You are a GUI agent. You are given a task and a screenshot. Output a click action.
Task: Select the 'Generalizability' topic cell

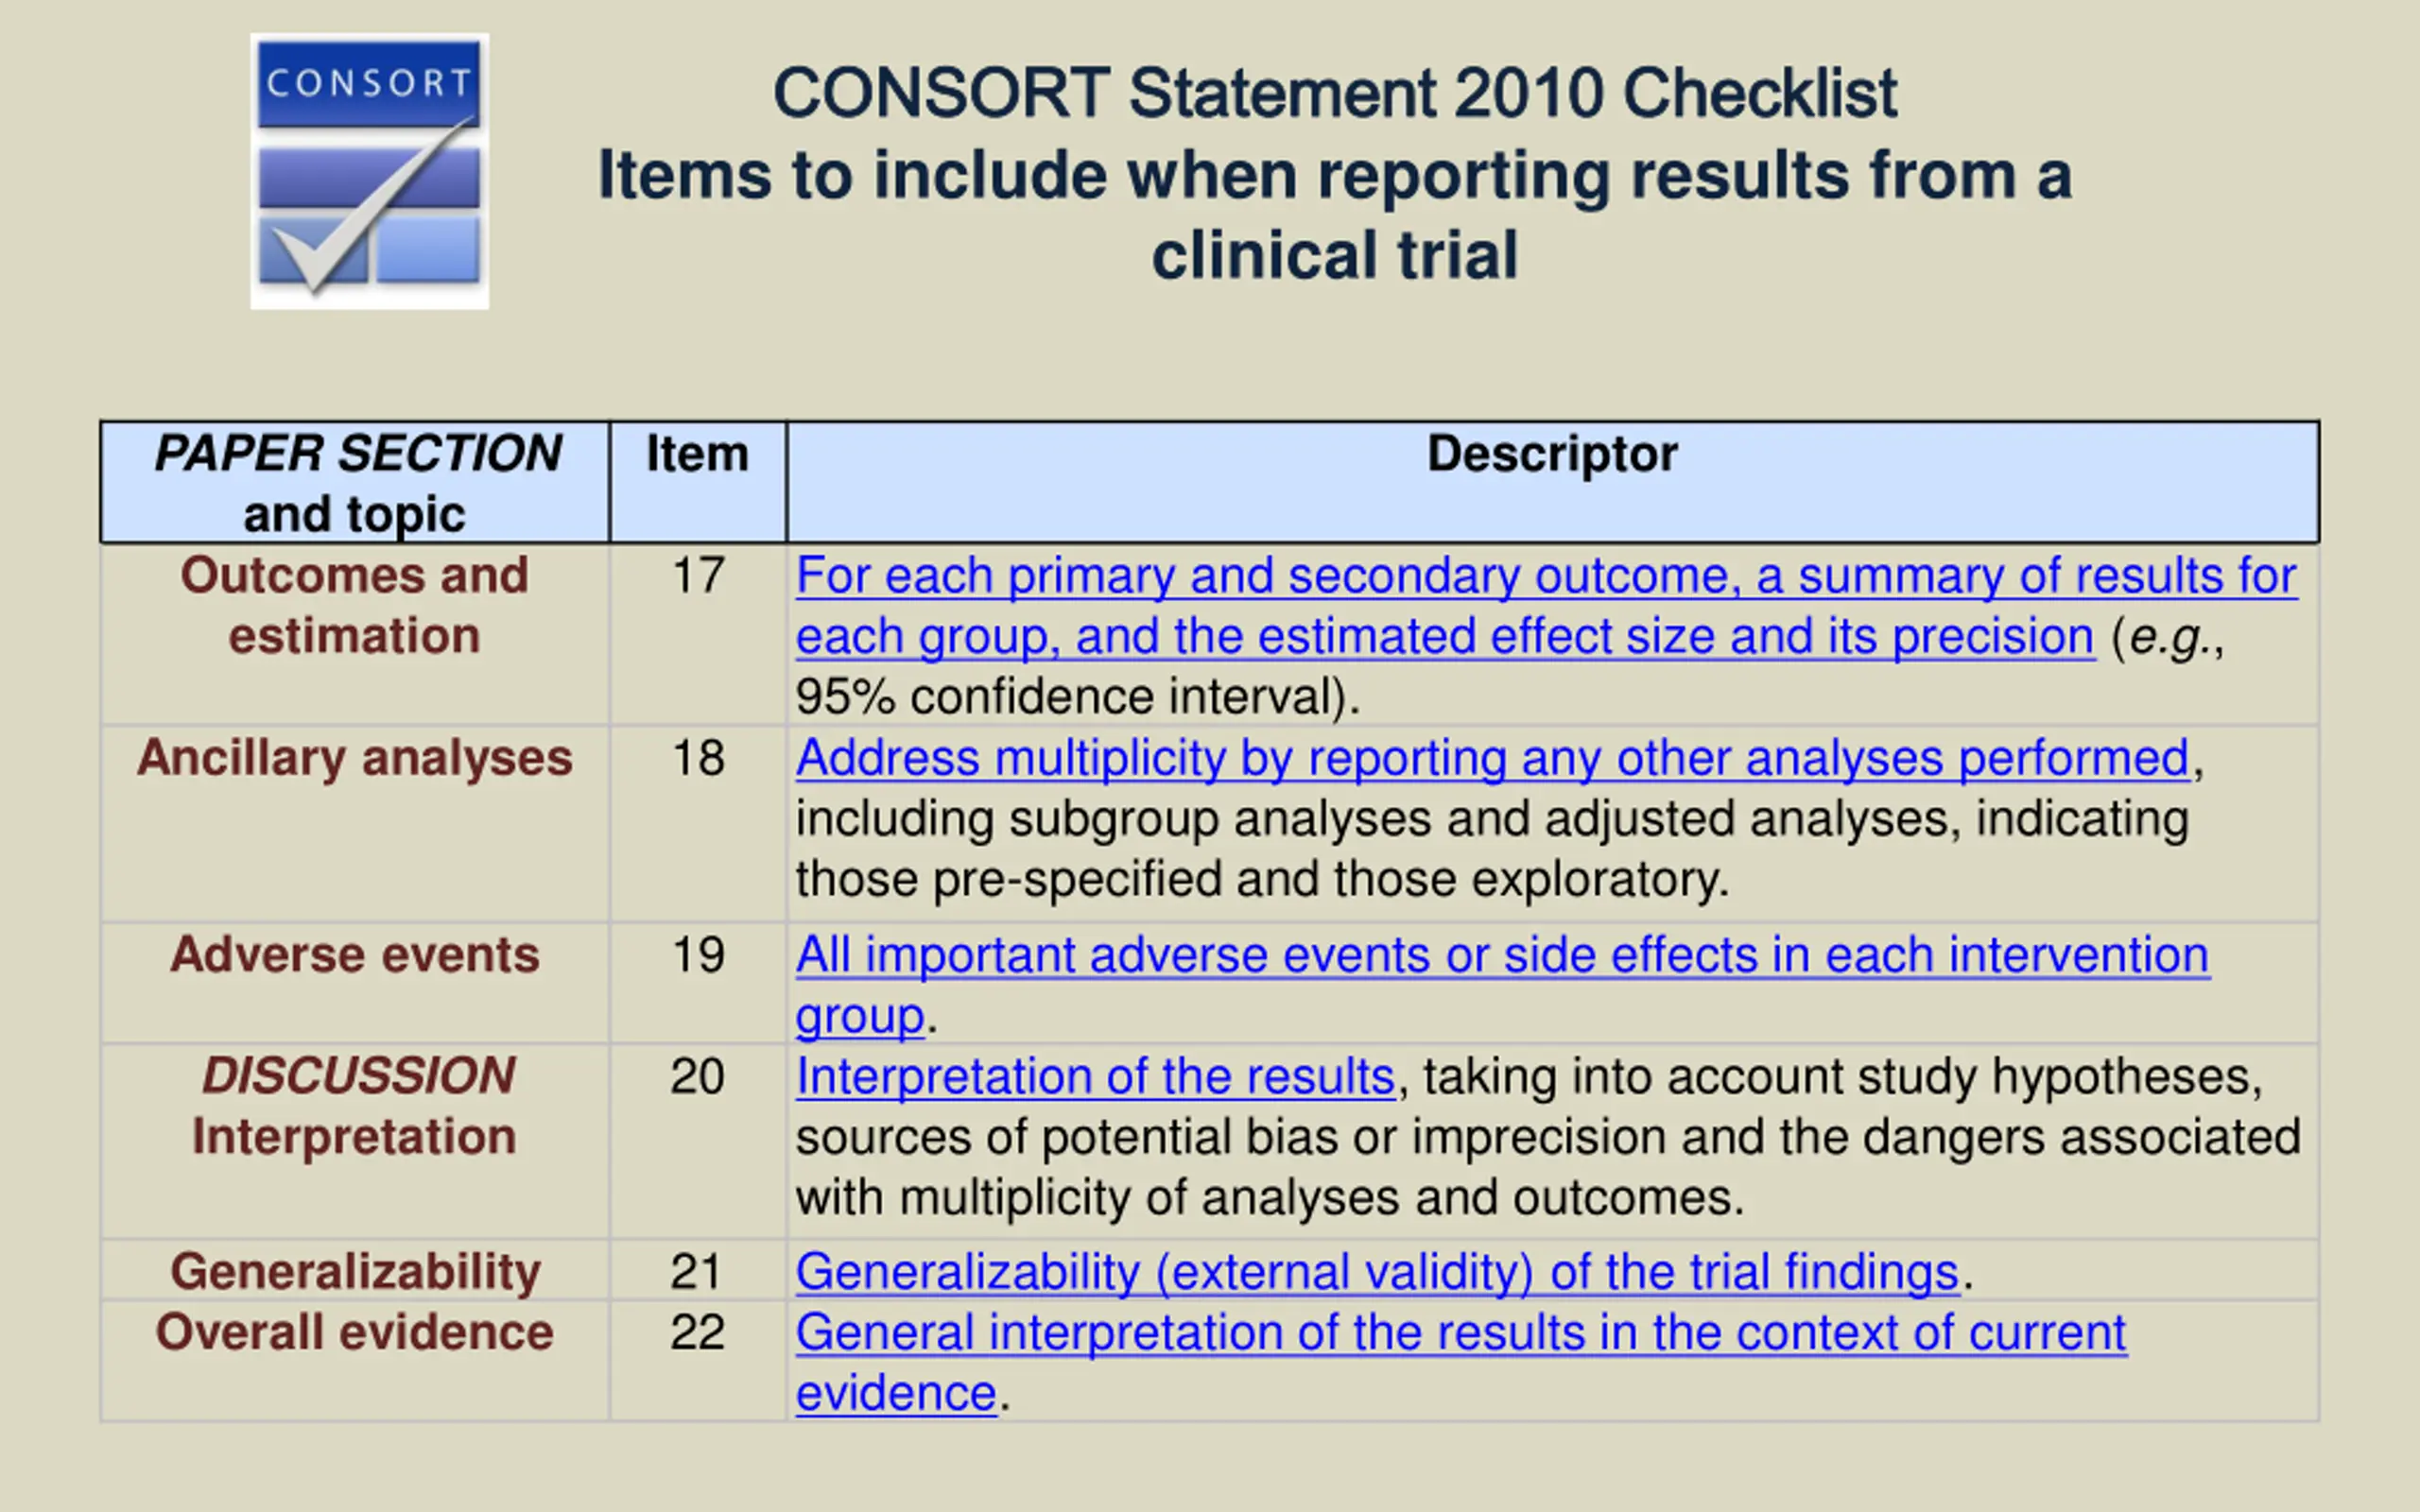coord(355,1271)
